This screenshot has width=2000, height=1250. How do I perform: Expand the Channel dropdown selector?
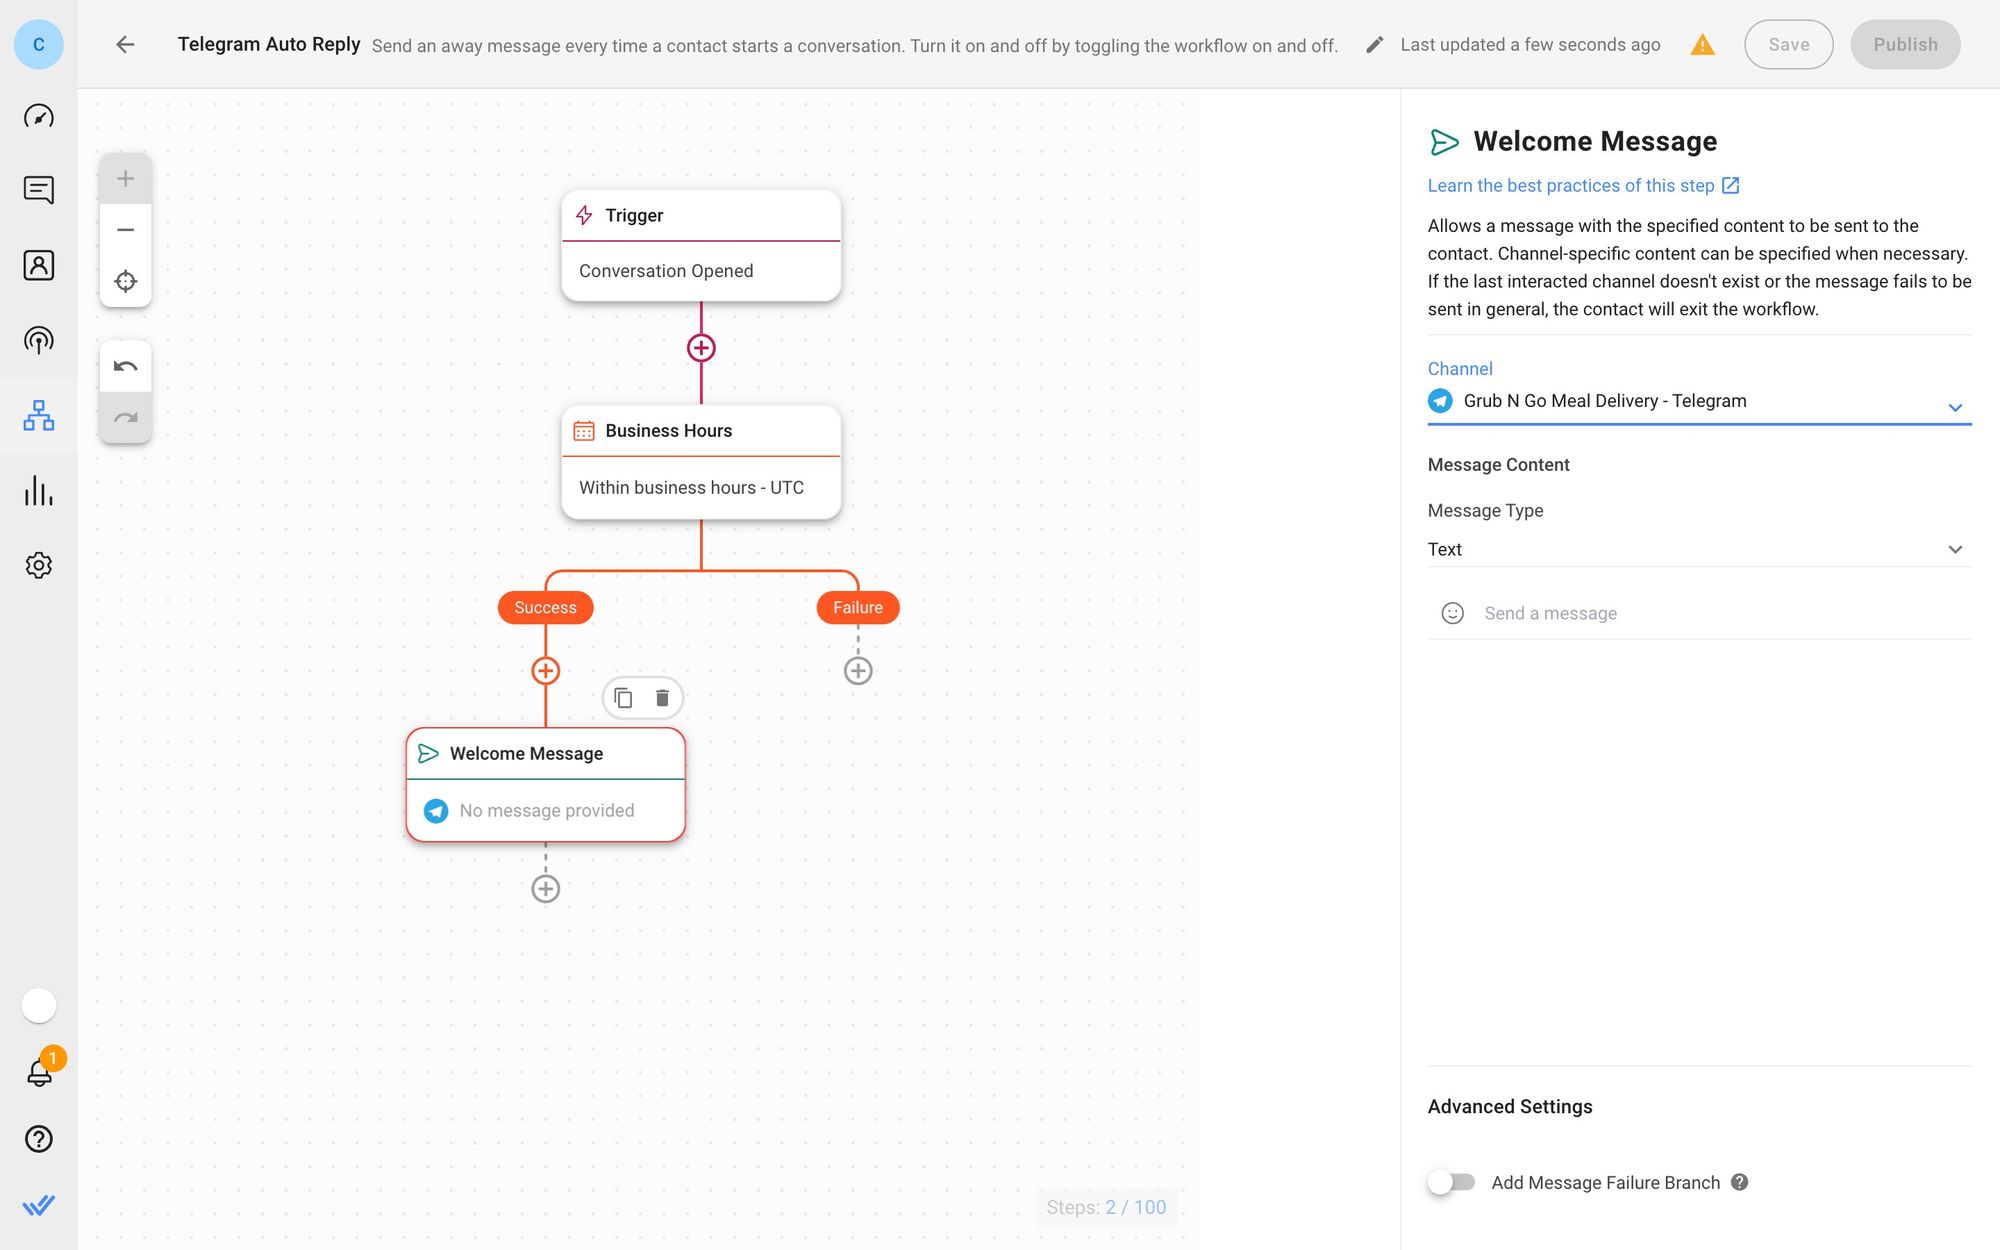1954,402
